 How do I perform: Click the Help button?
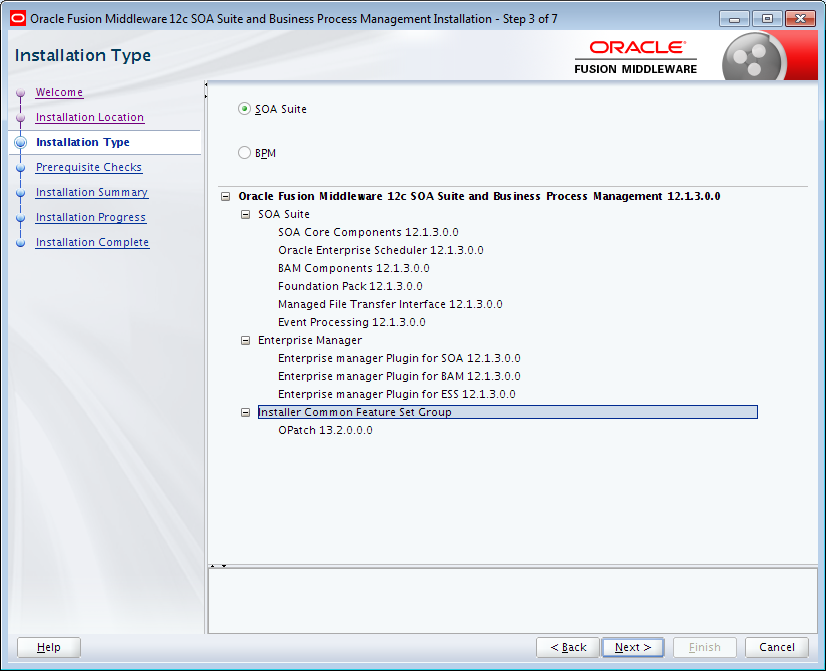[48, 647]
